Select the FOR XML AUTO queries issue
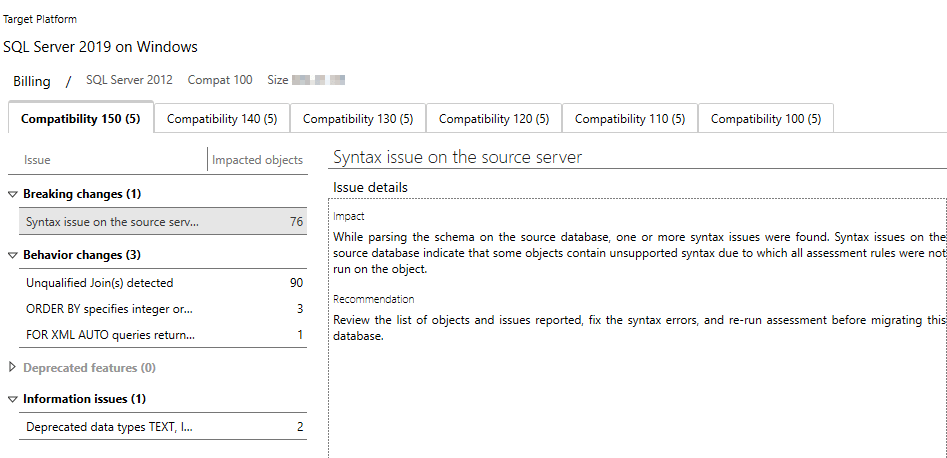Image resolution: width=947 pixels, height=458 pixels. click(x=163, y=335)
